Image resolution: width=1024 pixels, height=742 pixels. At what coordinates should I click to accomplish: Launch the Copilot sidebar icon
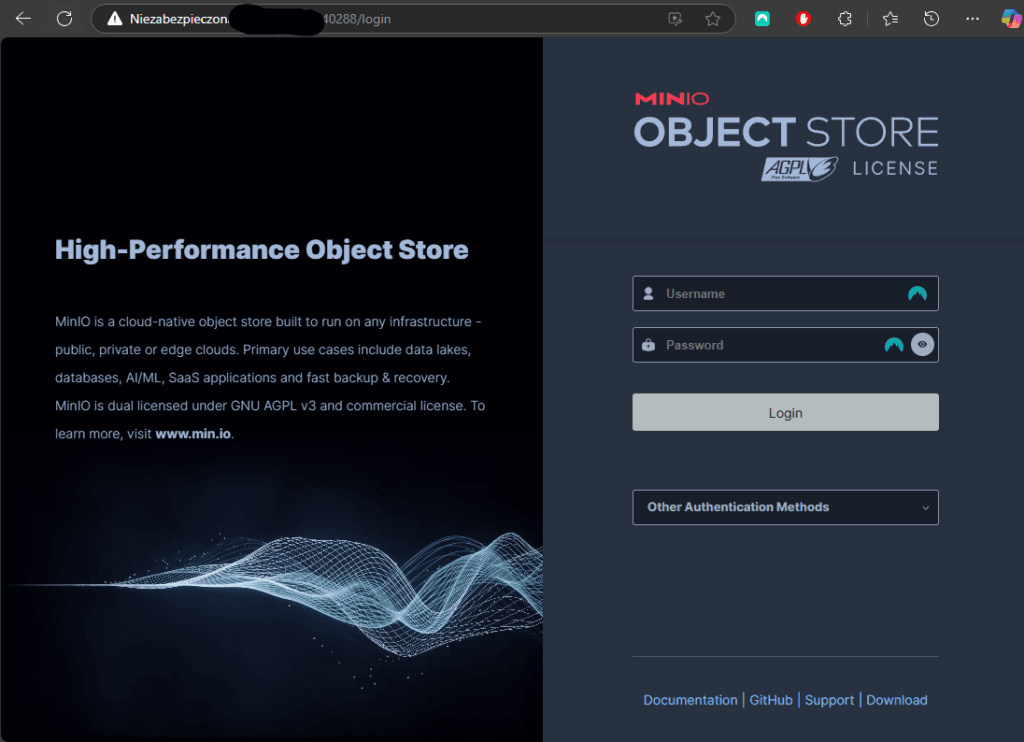(1012, 19)
